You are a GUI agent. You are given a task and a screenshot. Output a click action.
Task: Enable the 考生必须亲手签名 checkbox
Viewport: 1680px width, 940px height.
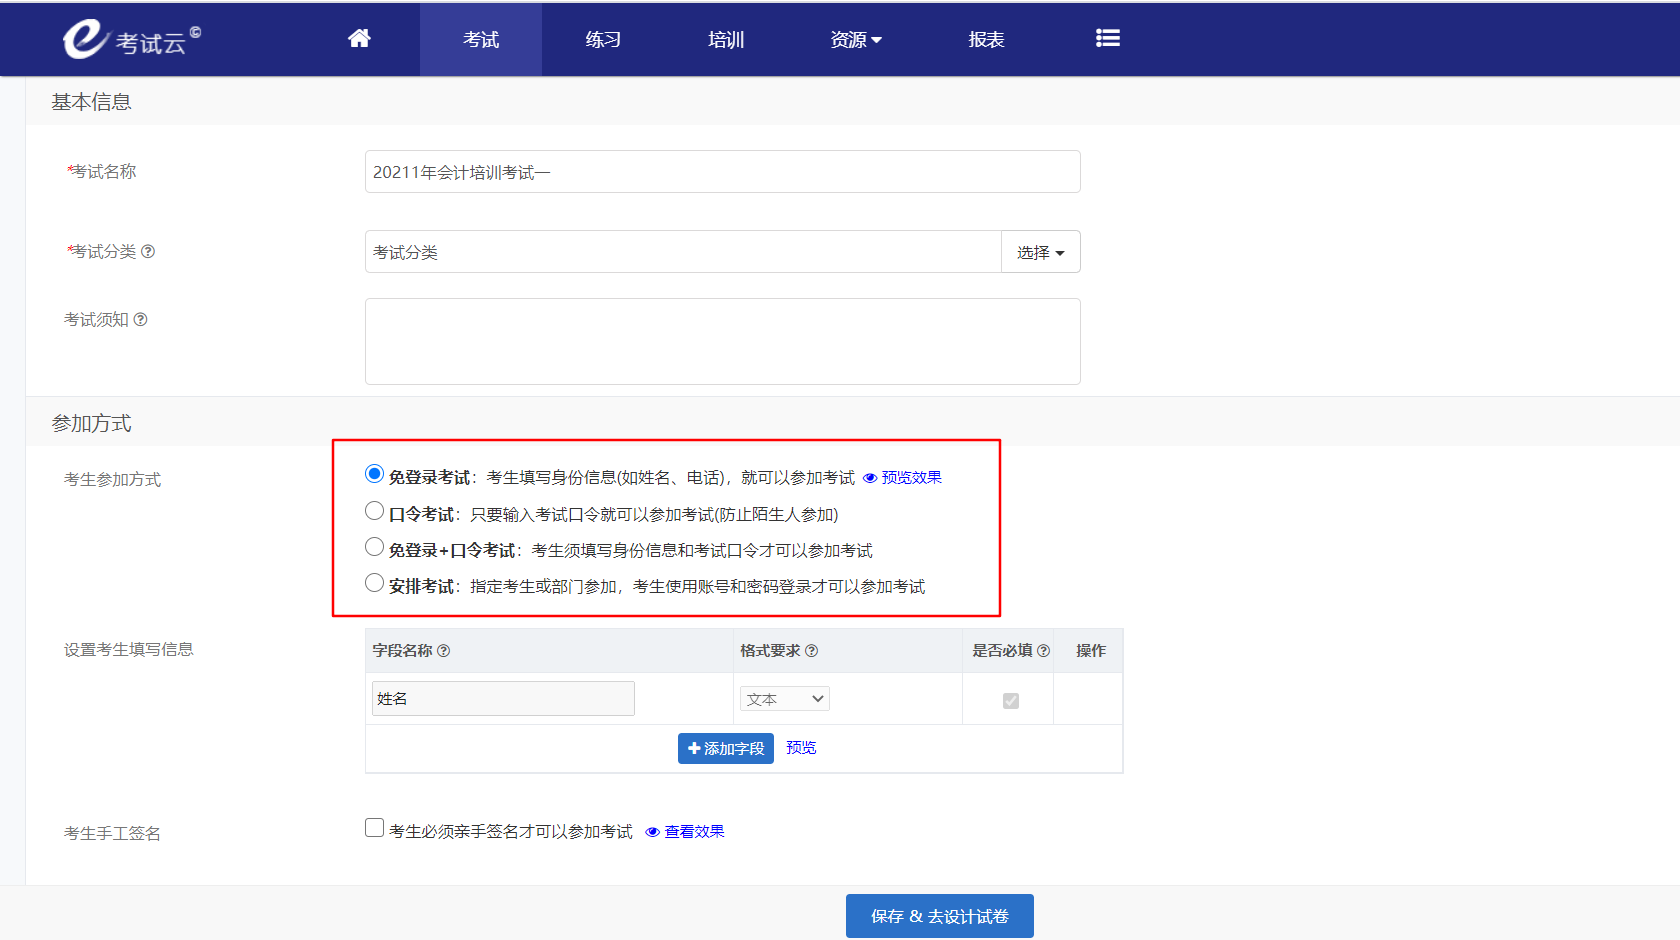coord(374,828)
